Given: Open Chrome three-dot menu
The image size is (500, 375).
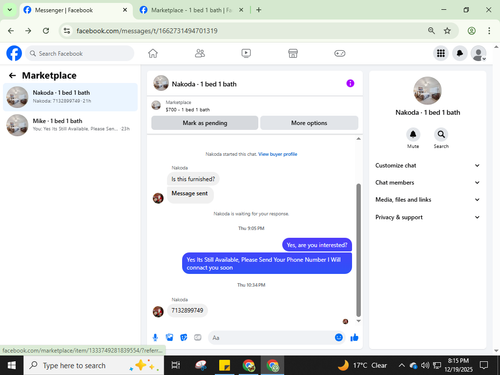Looking at the screenshot, I should (489, 31).
